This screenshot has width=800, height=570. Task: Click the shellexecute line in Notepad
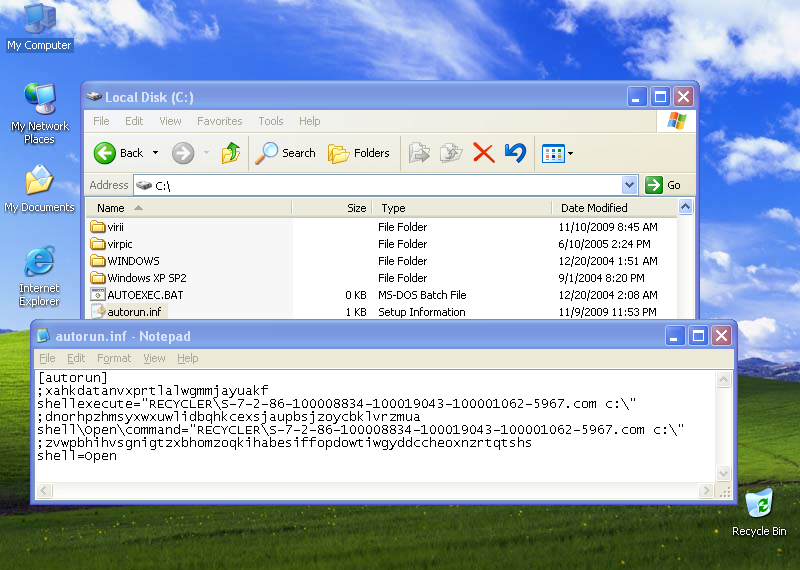[337, 404]
